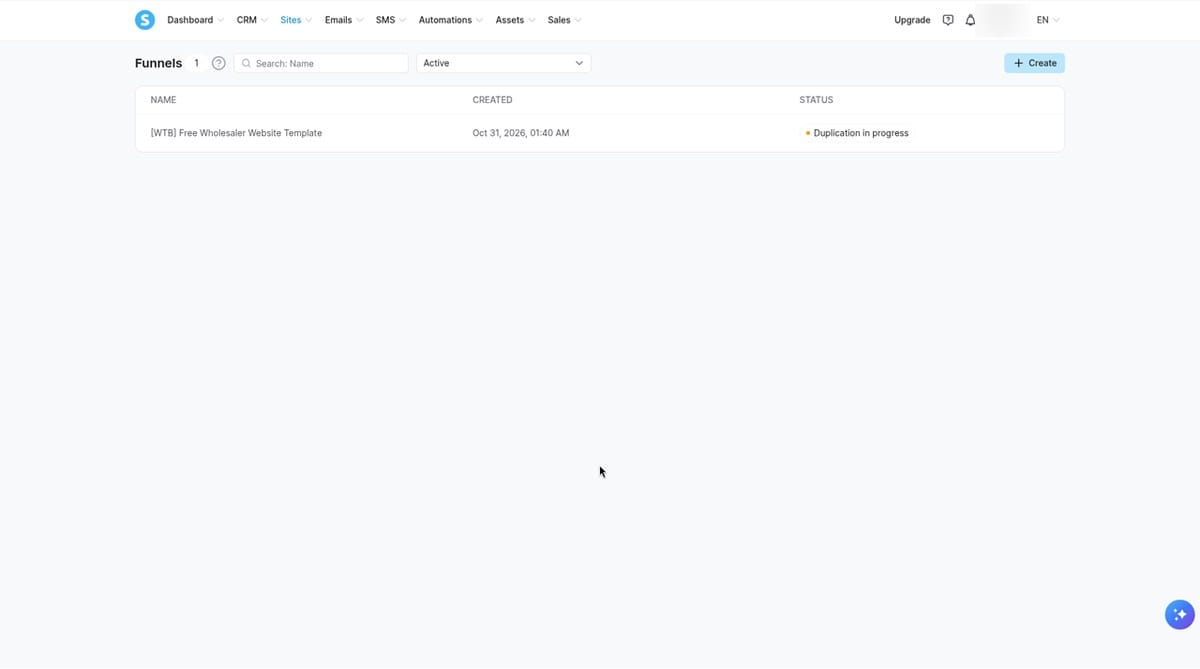Open the AI assistant sparkle button
1200x669 pixels.
point(1180,614)
